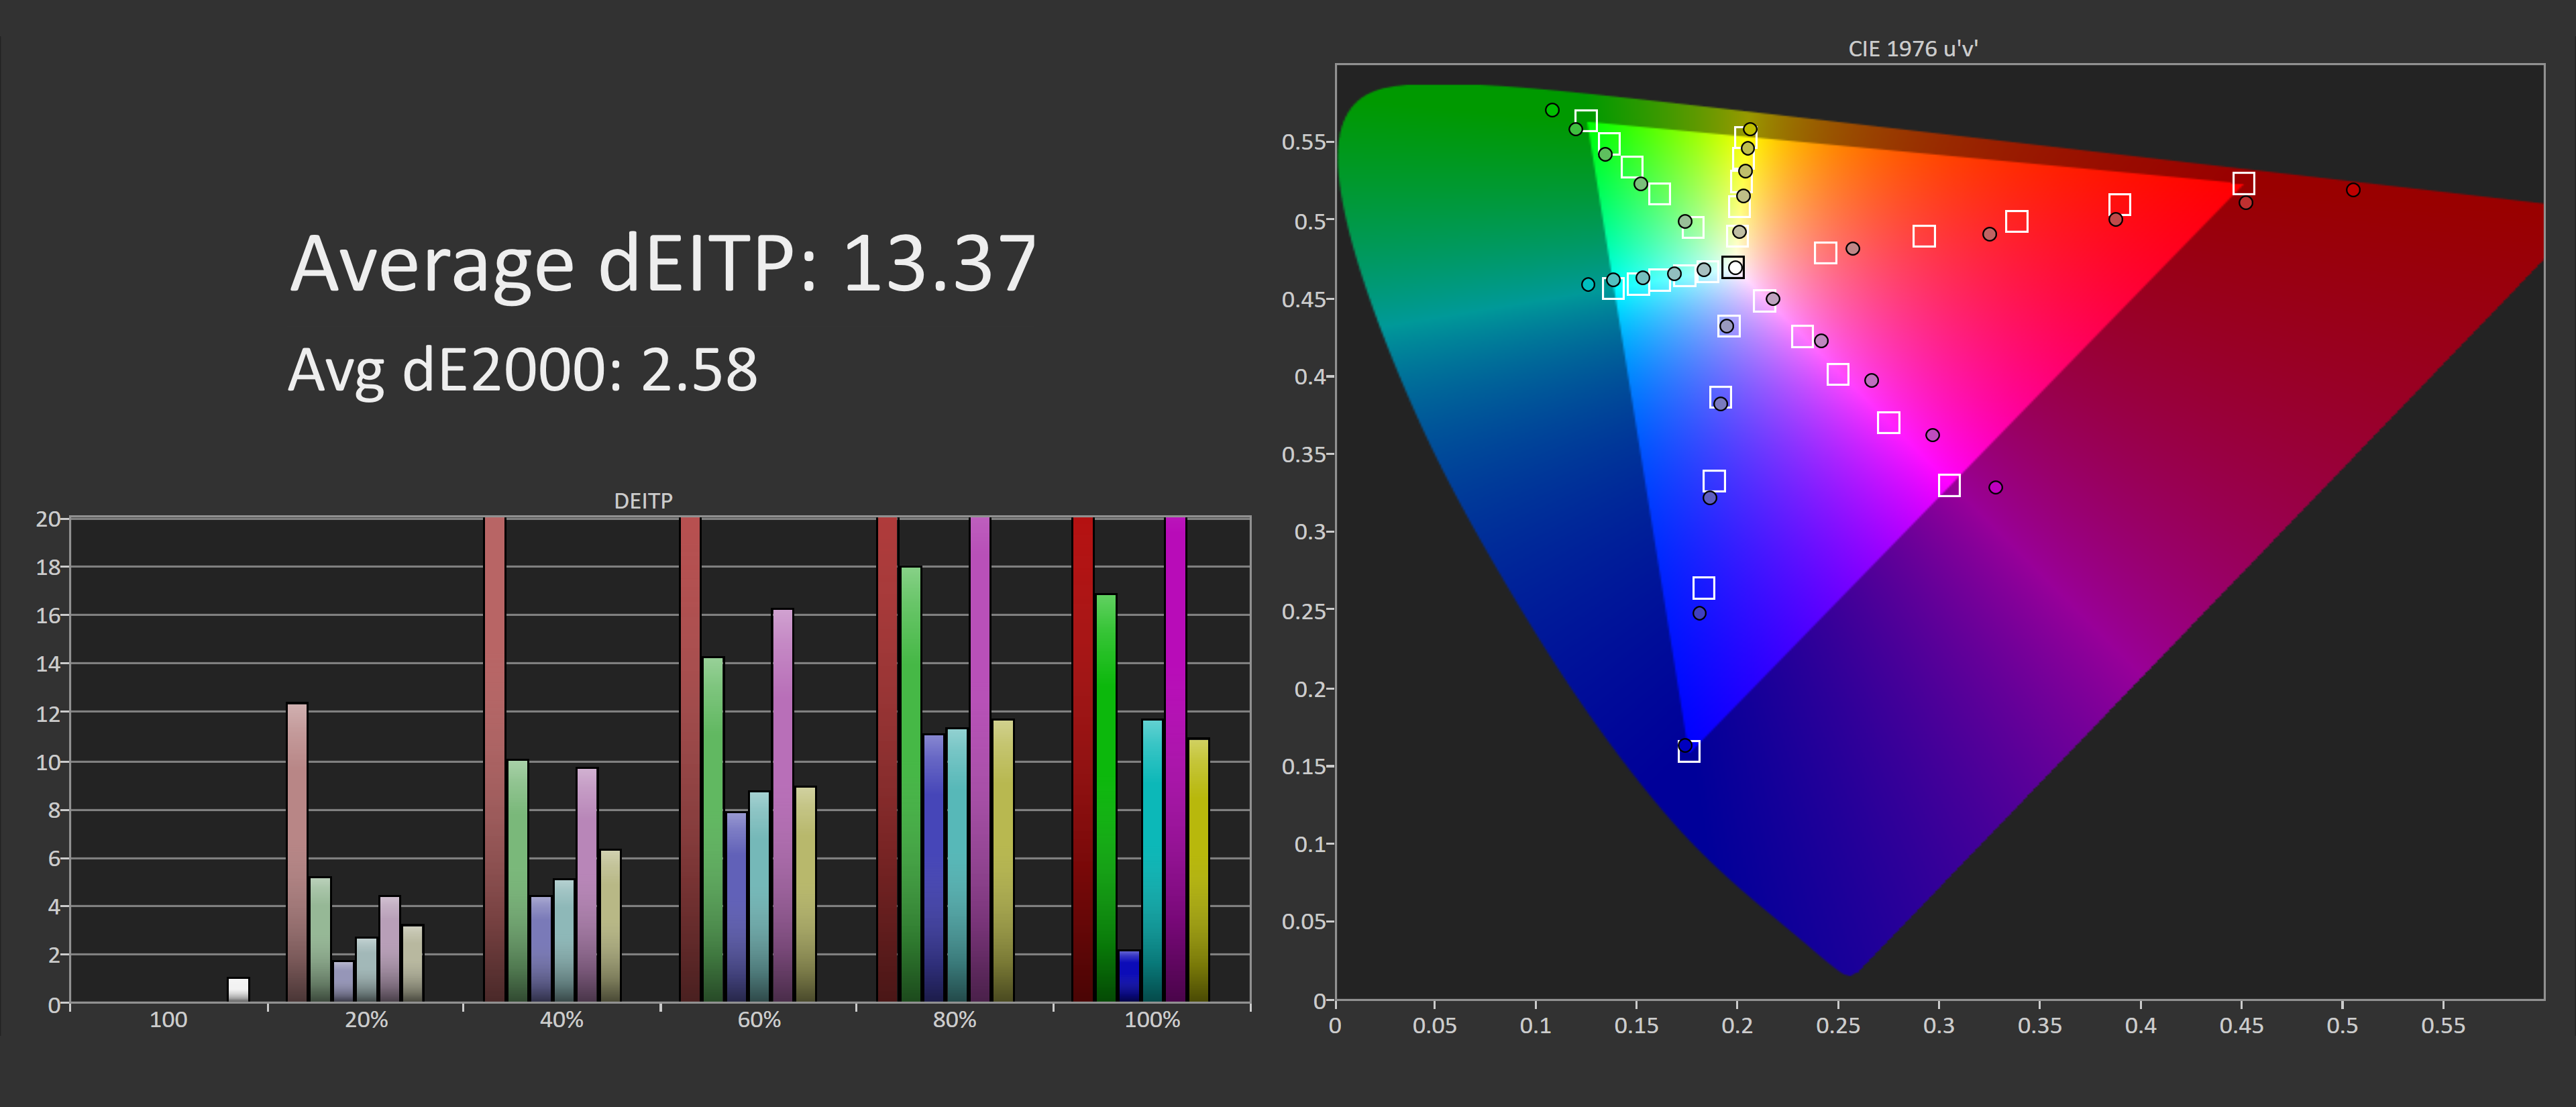
Task: Click the CIE 1976 u'v' chart title
Action: pyautogui.click(x=1912, y=49)
